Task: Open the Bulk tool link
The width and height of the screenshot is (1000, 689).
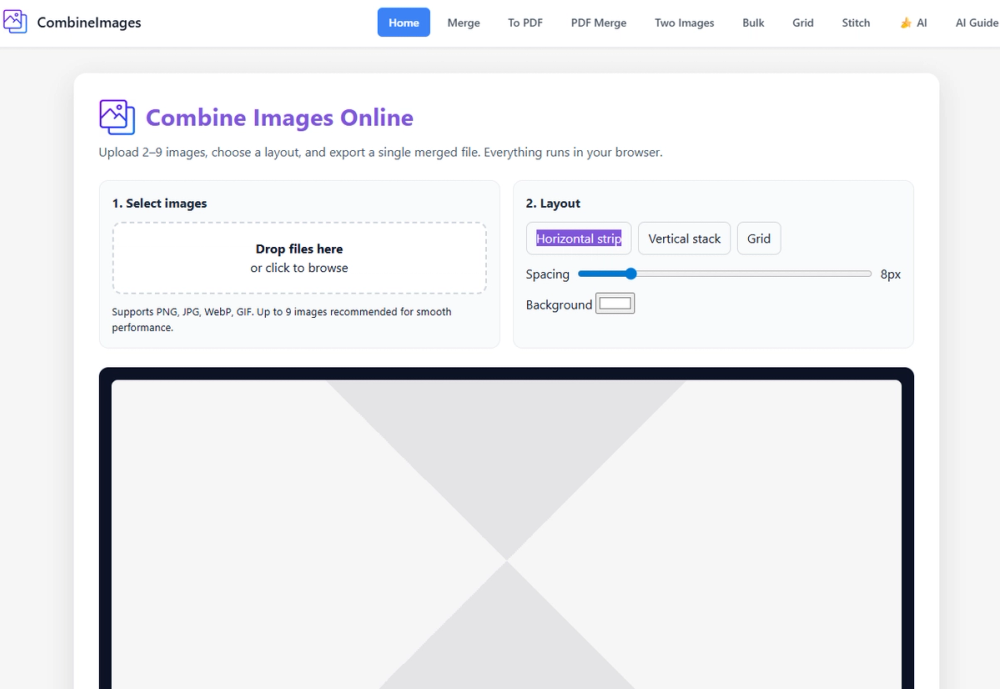Action: [753, 22]
